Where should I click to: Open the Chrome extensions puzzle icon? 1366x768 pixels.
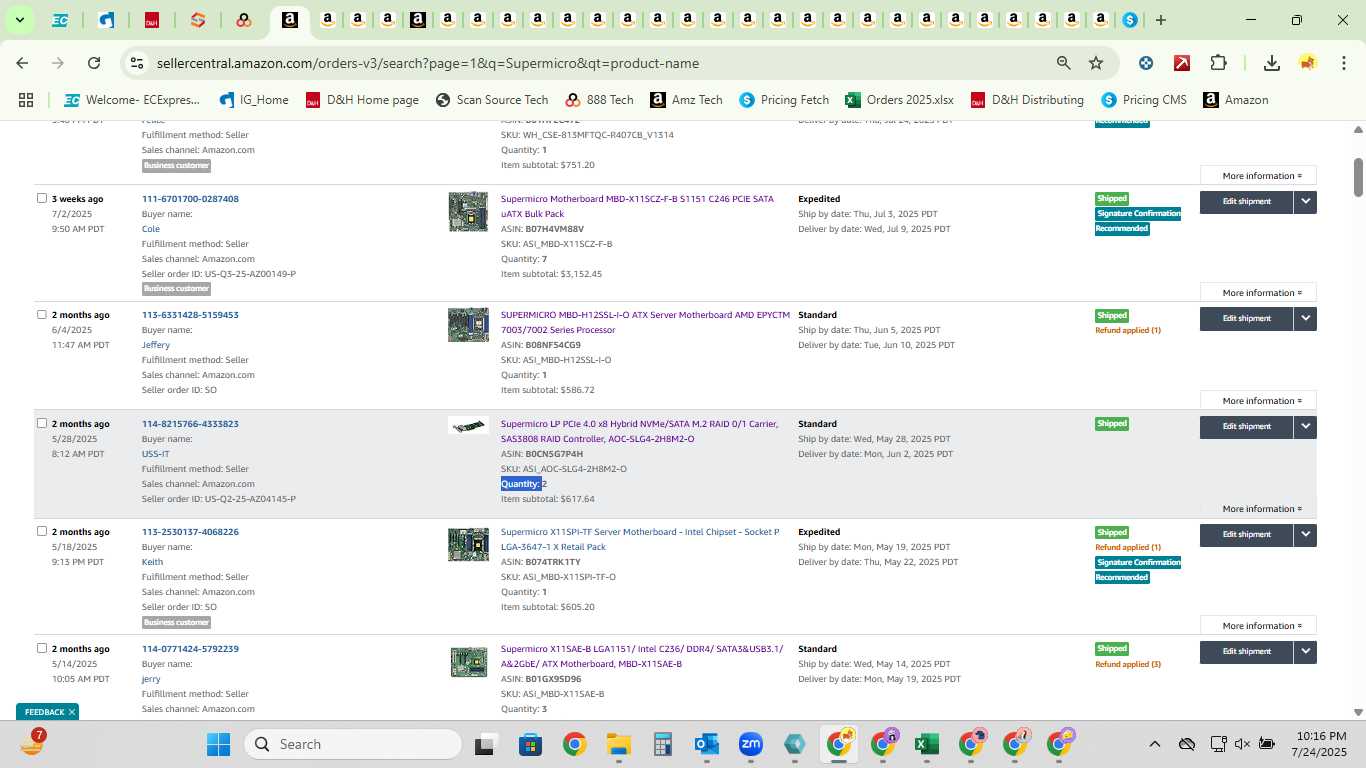pyautogui.click(x=1218, y=63)
